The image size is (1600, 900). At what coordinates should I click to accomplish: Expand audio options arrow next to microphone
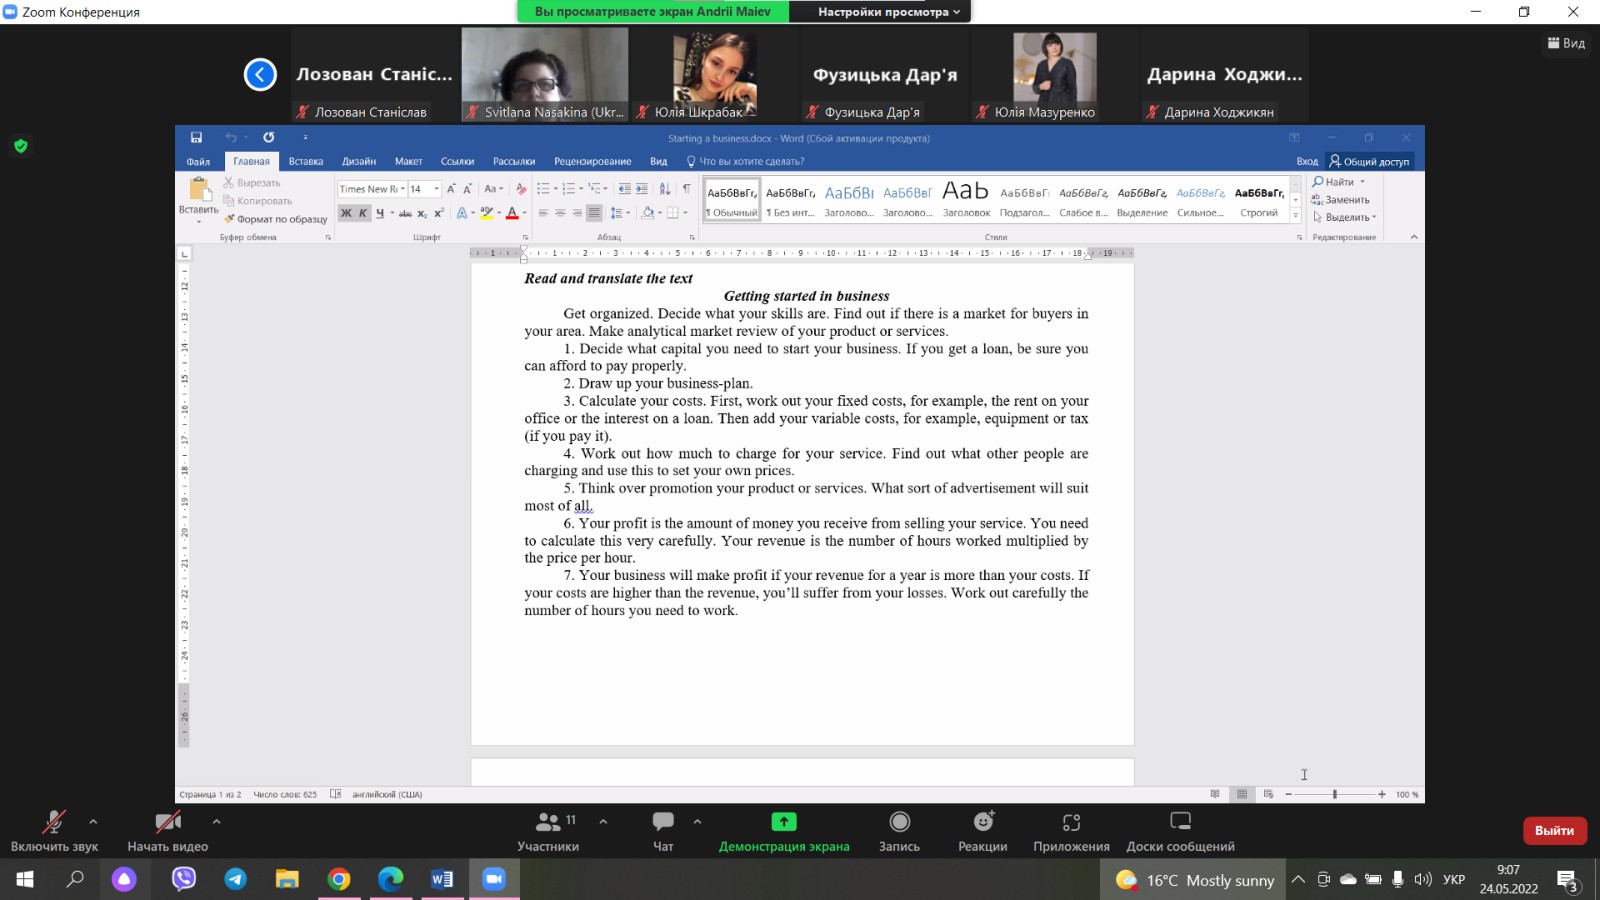click(x=93, y=821)
